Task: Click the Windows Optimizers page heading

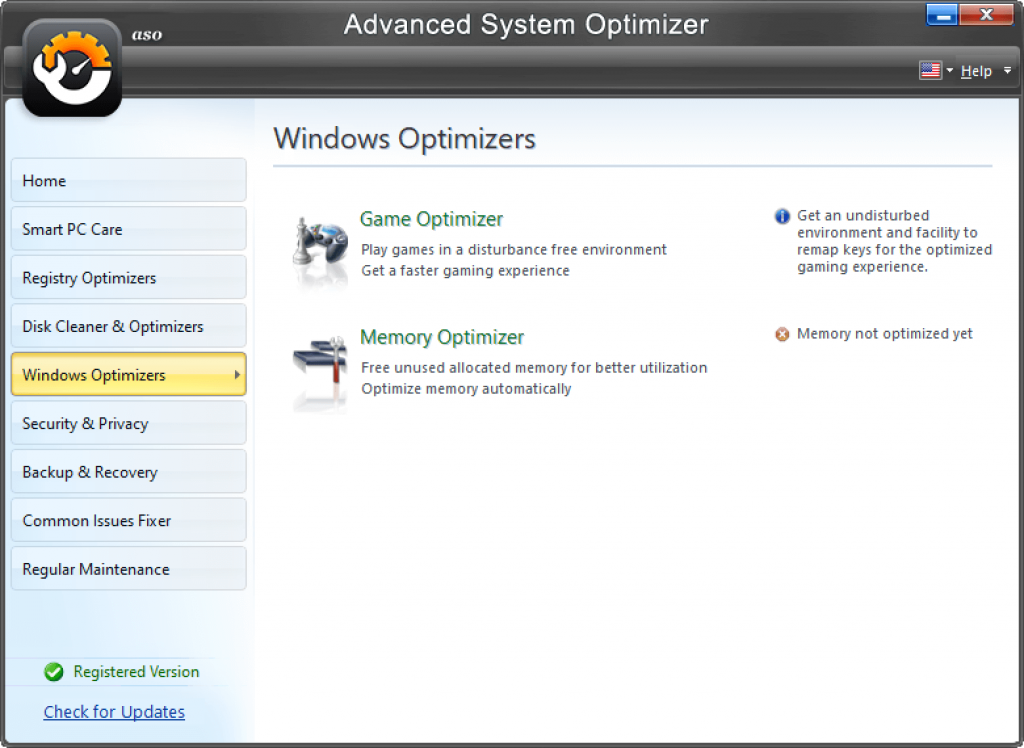Action: [x=404, y=138]
